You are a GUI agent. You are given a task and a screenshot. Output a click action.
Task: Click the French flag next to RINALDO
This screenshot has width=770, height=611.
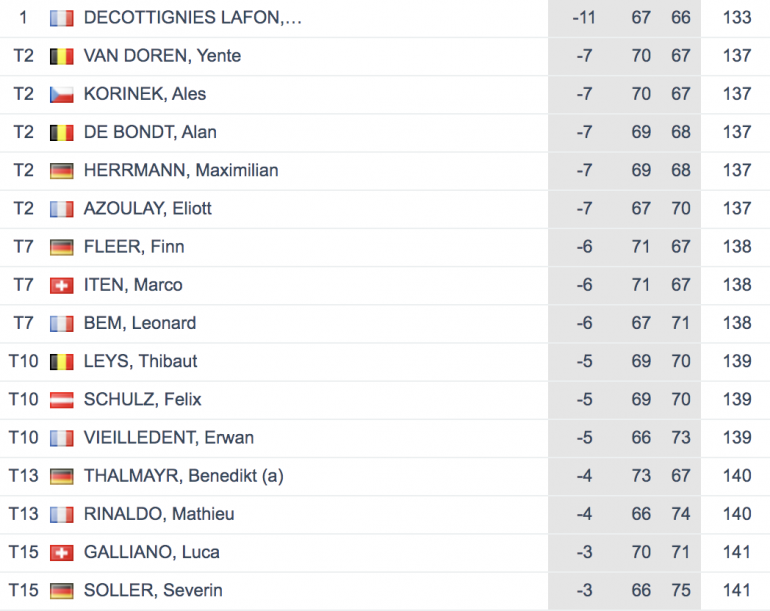61,514
